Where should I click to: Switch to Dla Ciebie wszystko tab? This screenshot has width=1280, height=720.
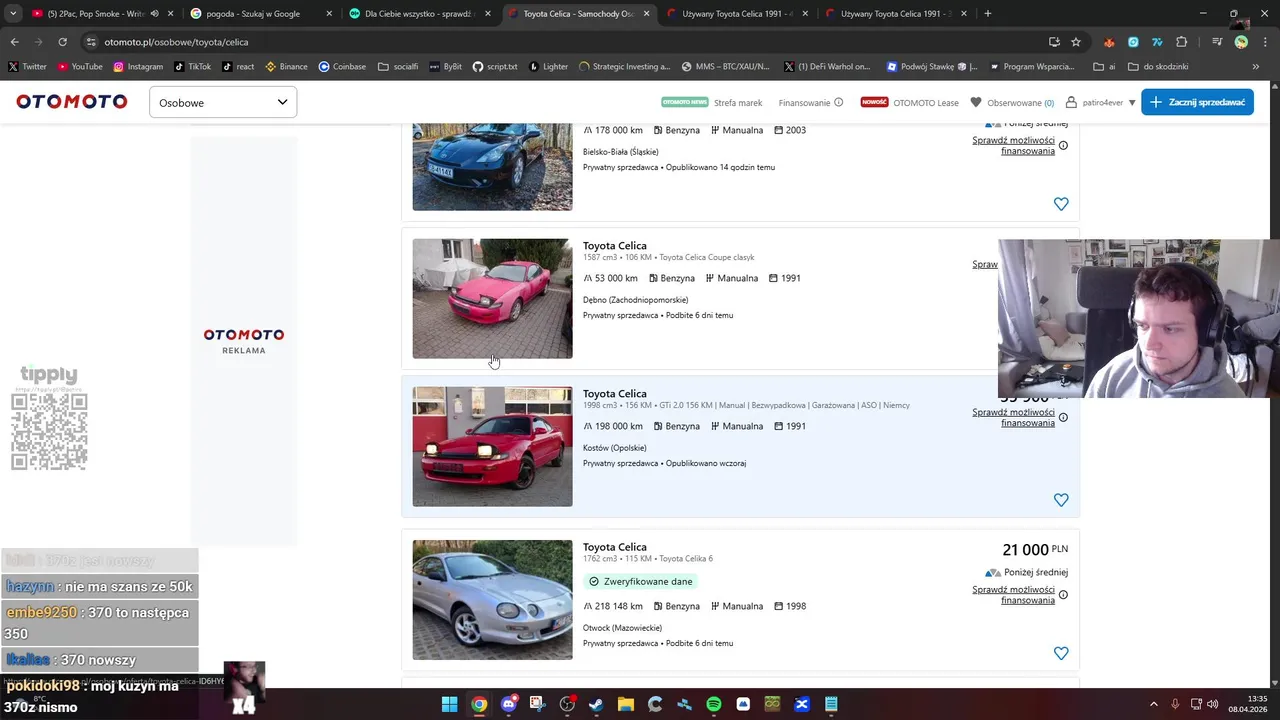coord(418,14)
